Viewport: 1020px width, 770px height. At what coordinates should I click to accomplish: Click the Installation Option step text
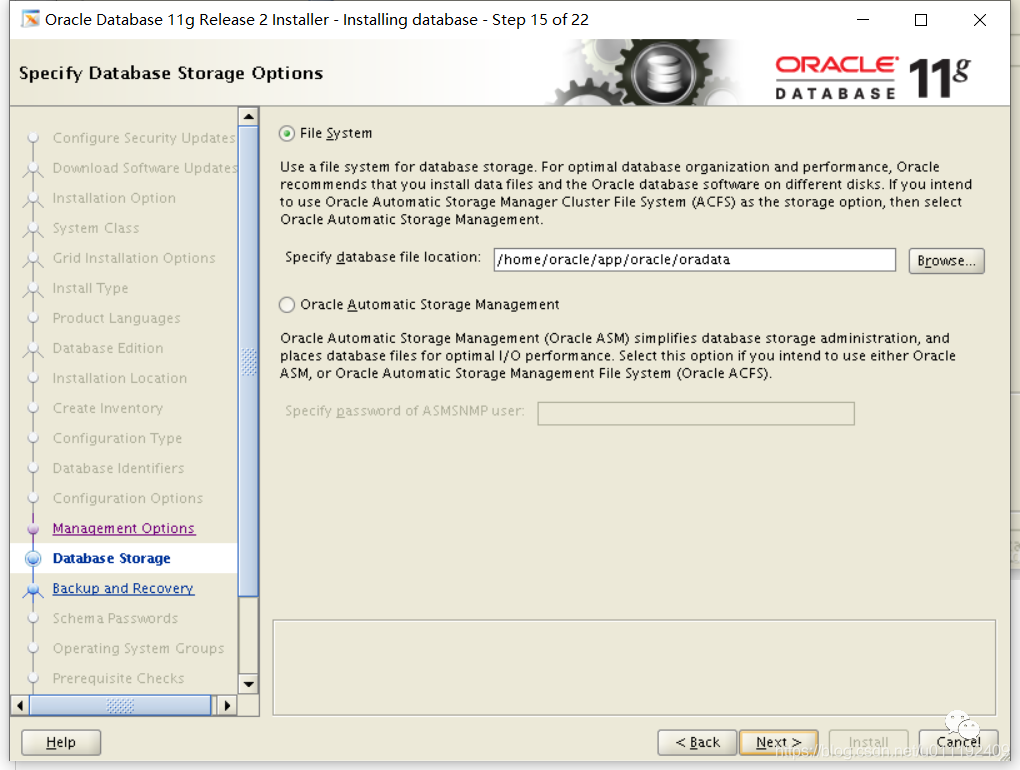pos(114,198)
